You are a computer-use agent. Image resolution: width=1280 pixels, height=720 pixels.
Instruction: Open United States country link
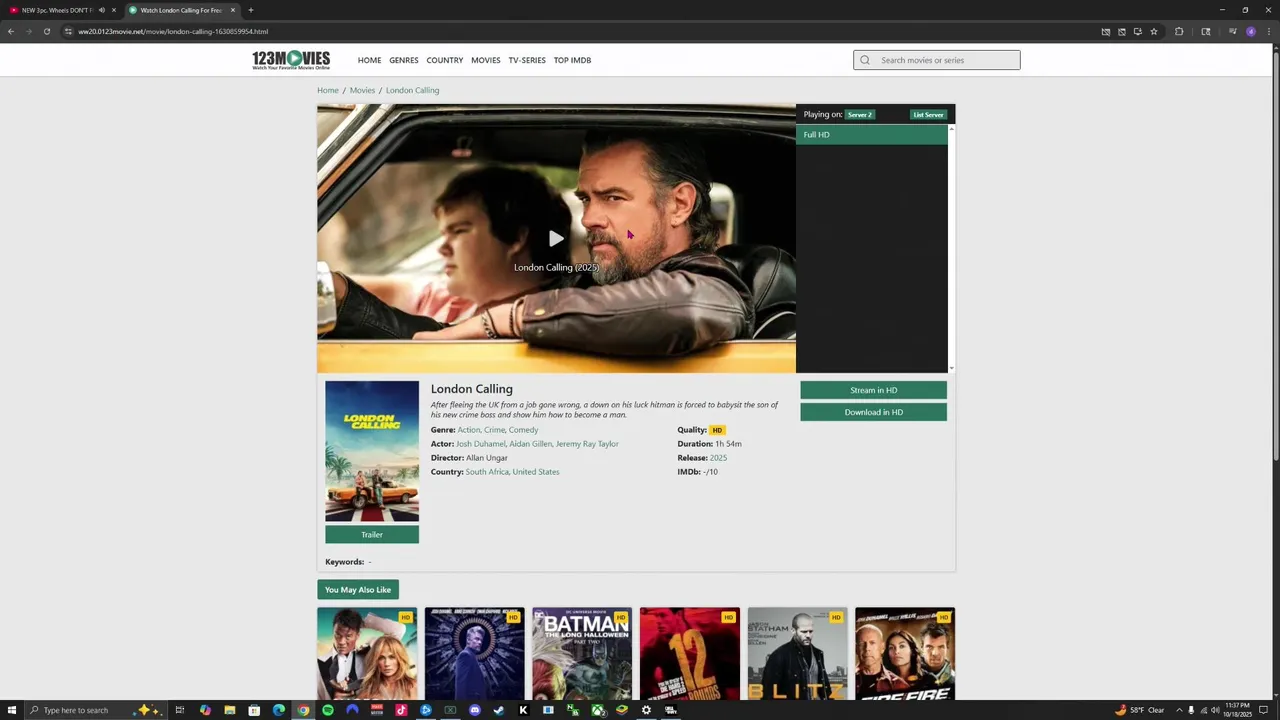point(536,472)
